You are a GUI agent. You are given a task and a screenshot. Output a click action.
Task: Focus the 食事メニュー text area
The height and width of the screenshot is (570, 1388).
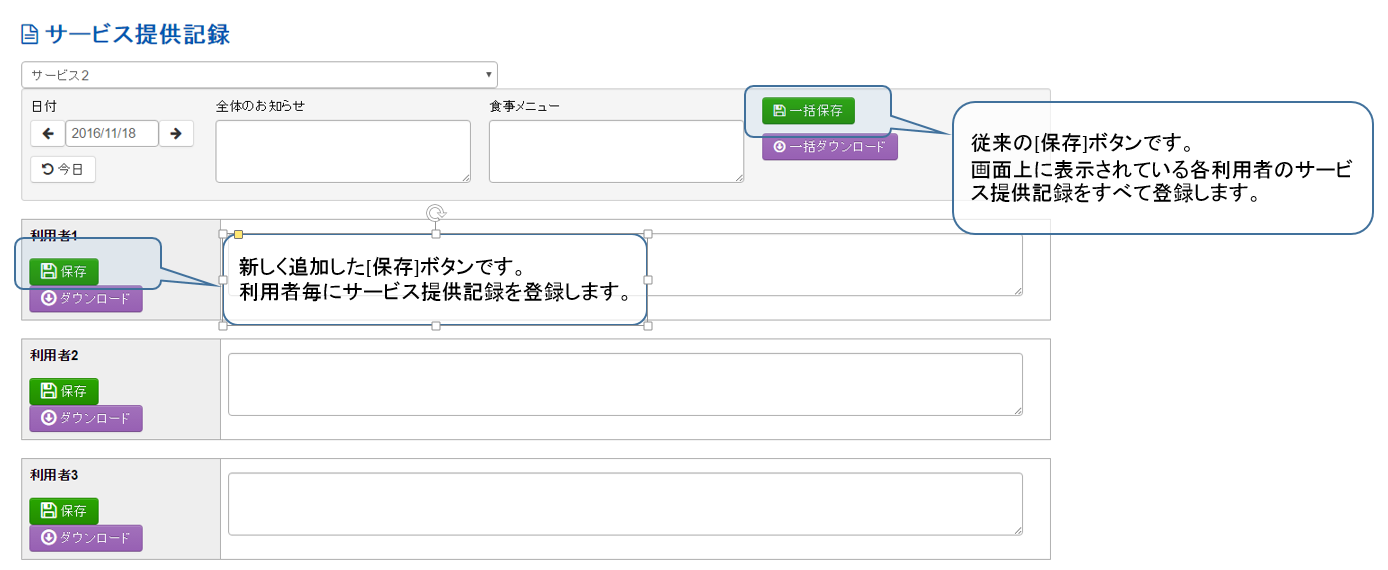616,151
